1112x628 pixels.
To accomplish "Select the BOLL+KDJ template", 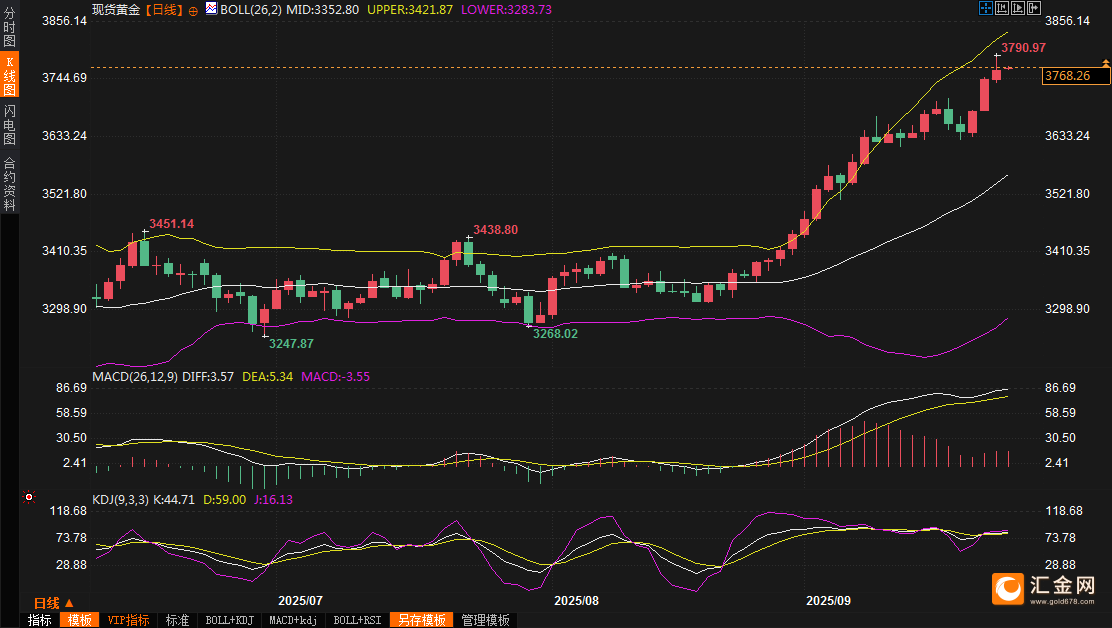I will [230, 620].
